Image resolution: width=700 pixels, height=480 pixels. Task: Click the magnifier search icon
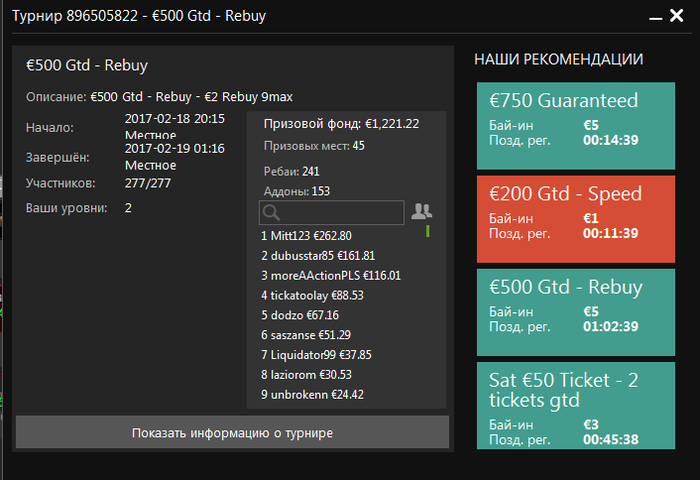[x=271, y=212]
